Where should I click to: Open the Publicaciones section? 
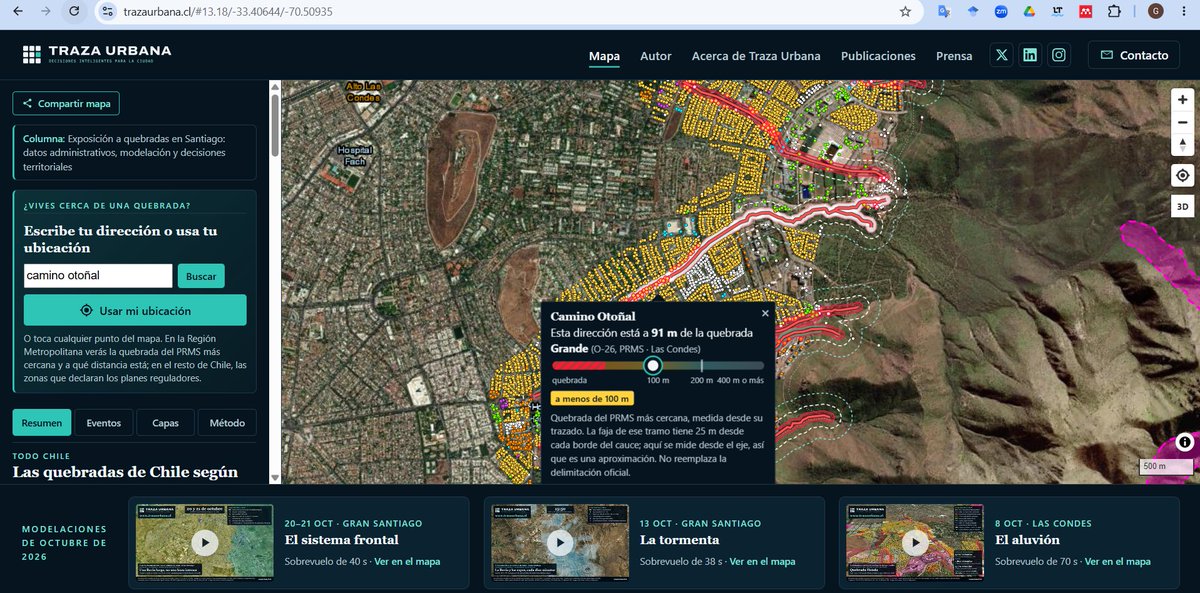click(878, 56)
